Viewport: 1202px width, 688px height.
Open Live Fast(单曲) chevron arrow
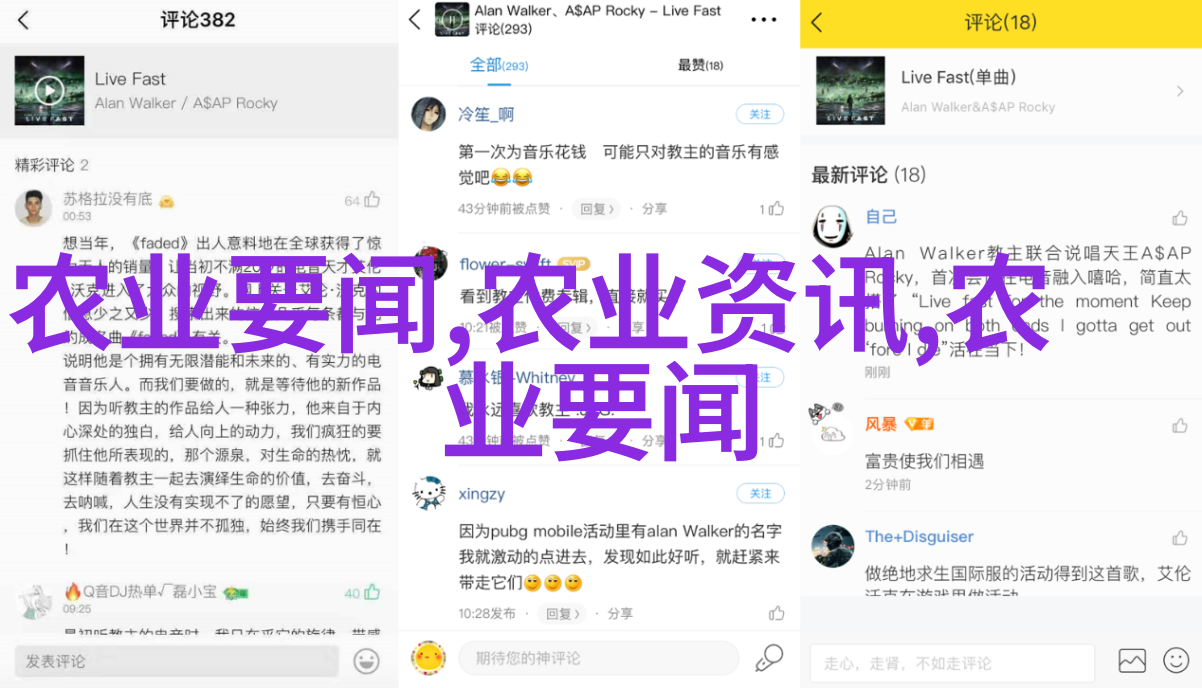pos(1180,90)
